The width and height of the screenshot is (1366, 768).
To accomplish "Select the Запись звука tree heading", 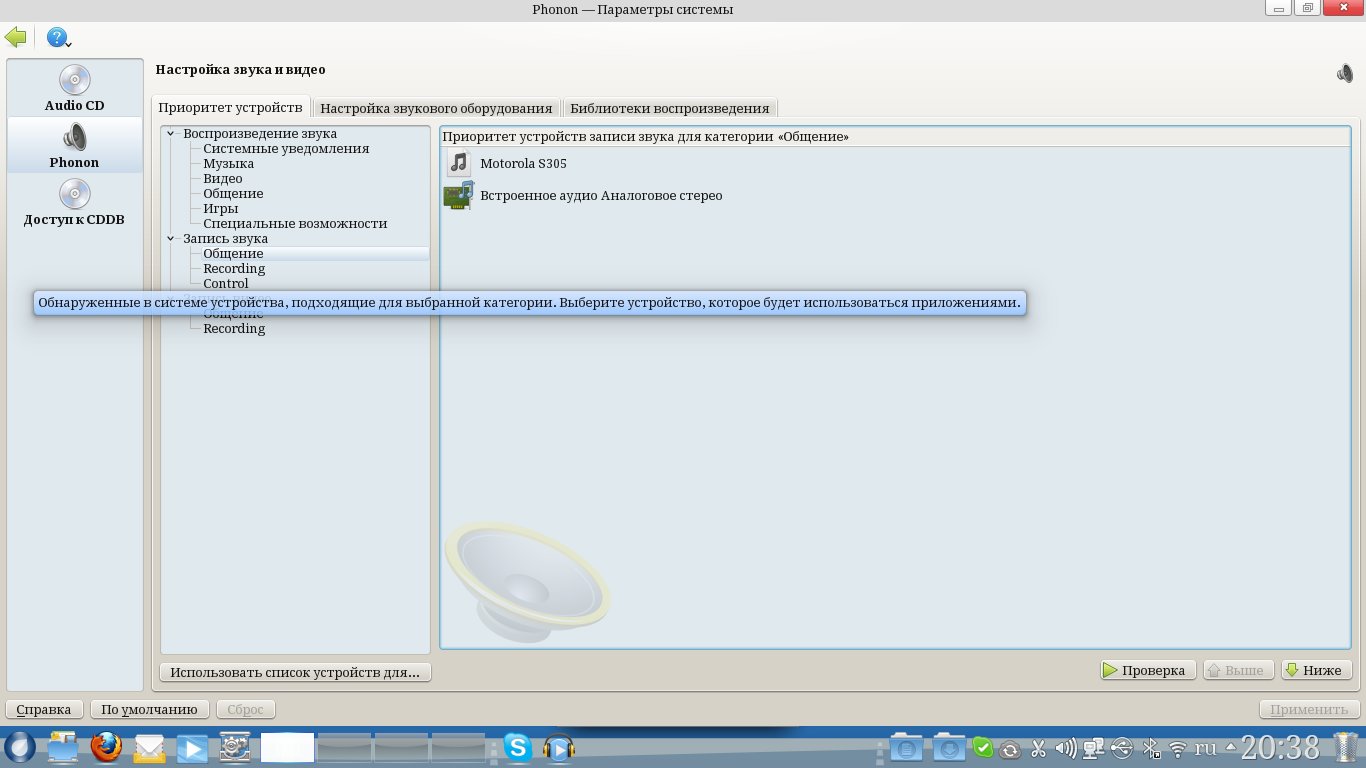I will (x=225, y=238).
